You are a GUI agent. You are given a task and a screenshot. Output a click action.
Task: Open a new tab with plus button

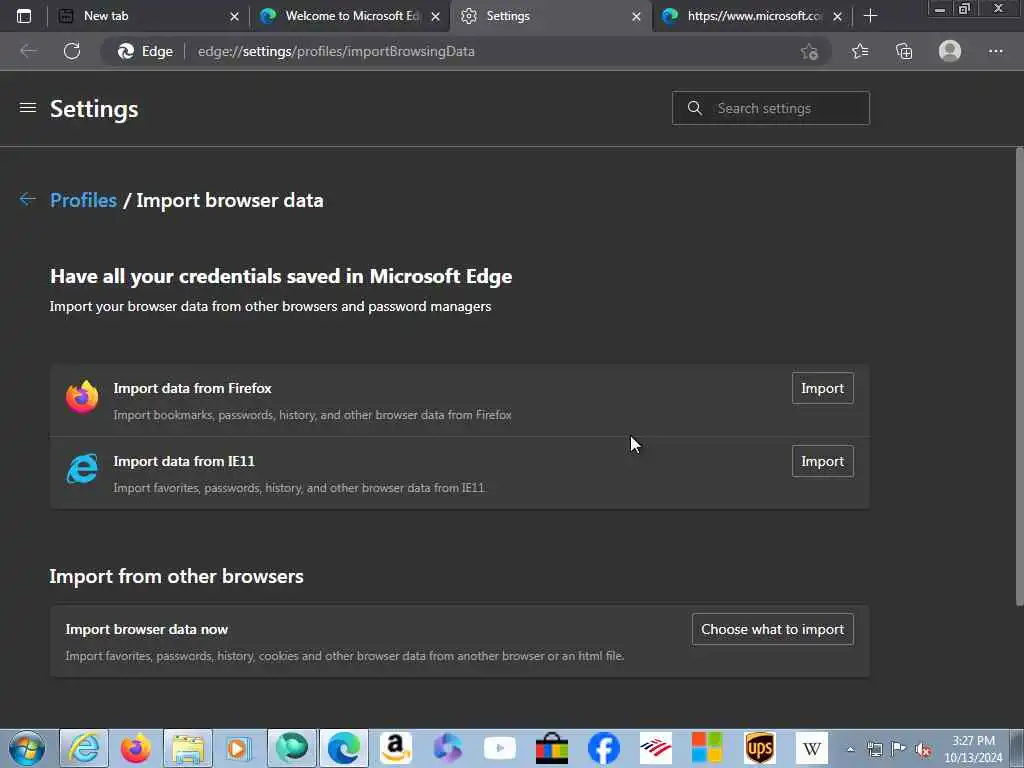870,16
